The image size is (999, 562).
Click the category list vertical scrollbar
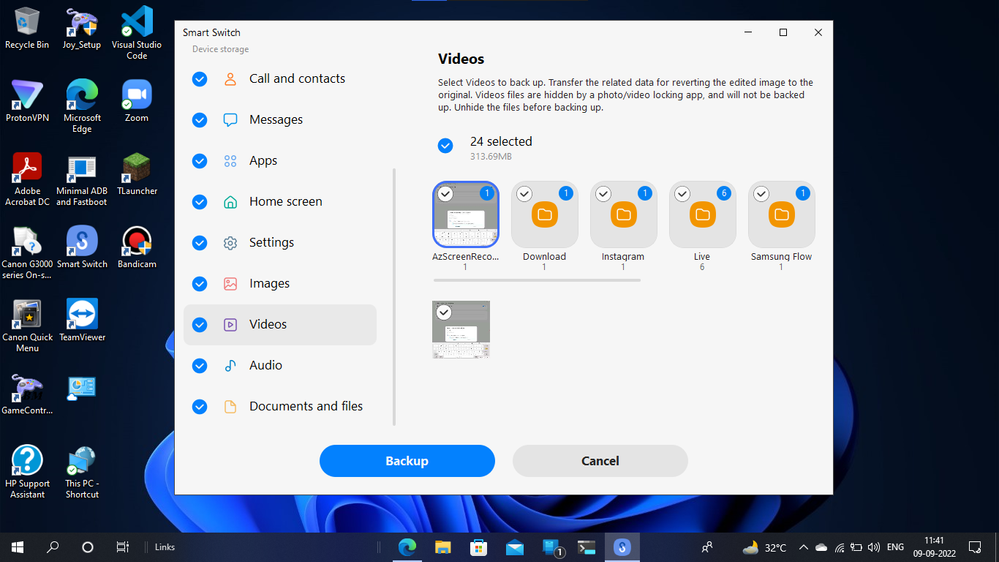click(394, 297)
